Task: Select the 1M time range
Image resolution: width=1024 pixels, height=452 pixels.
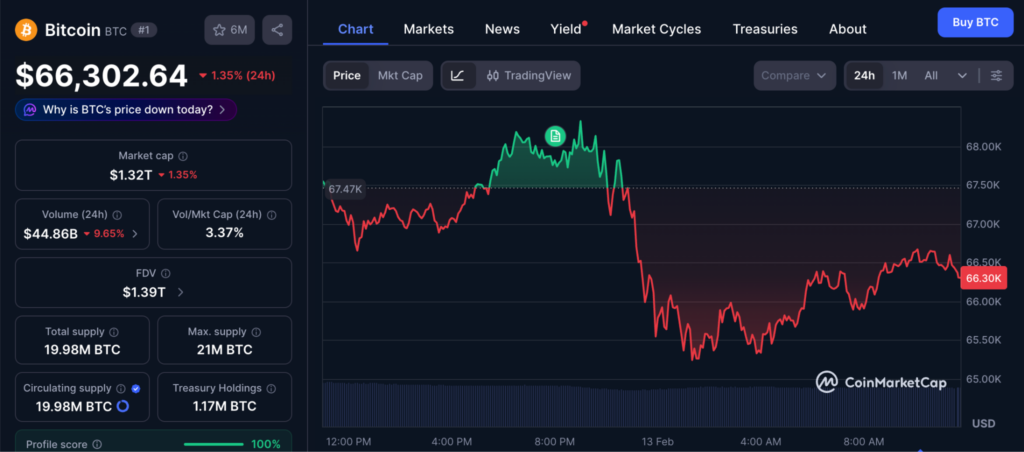Action: (x=899, y=75)
